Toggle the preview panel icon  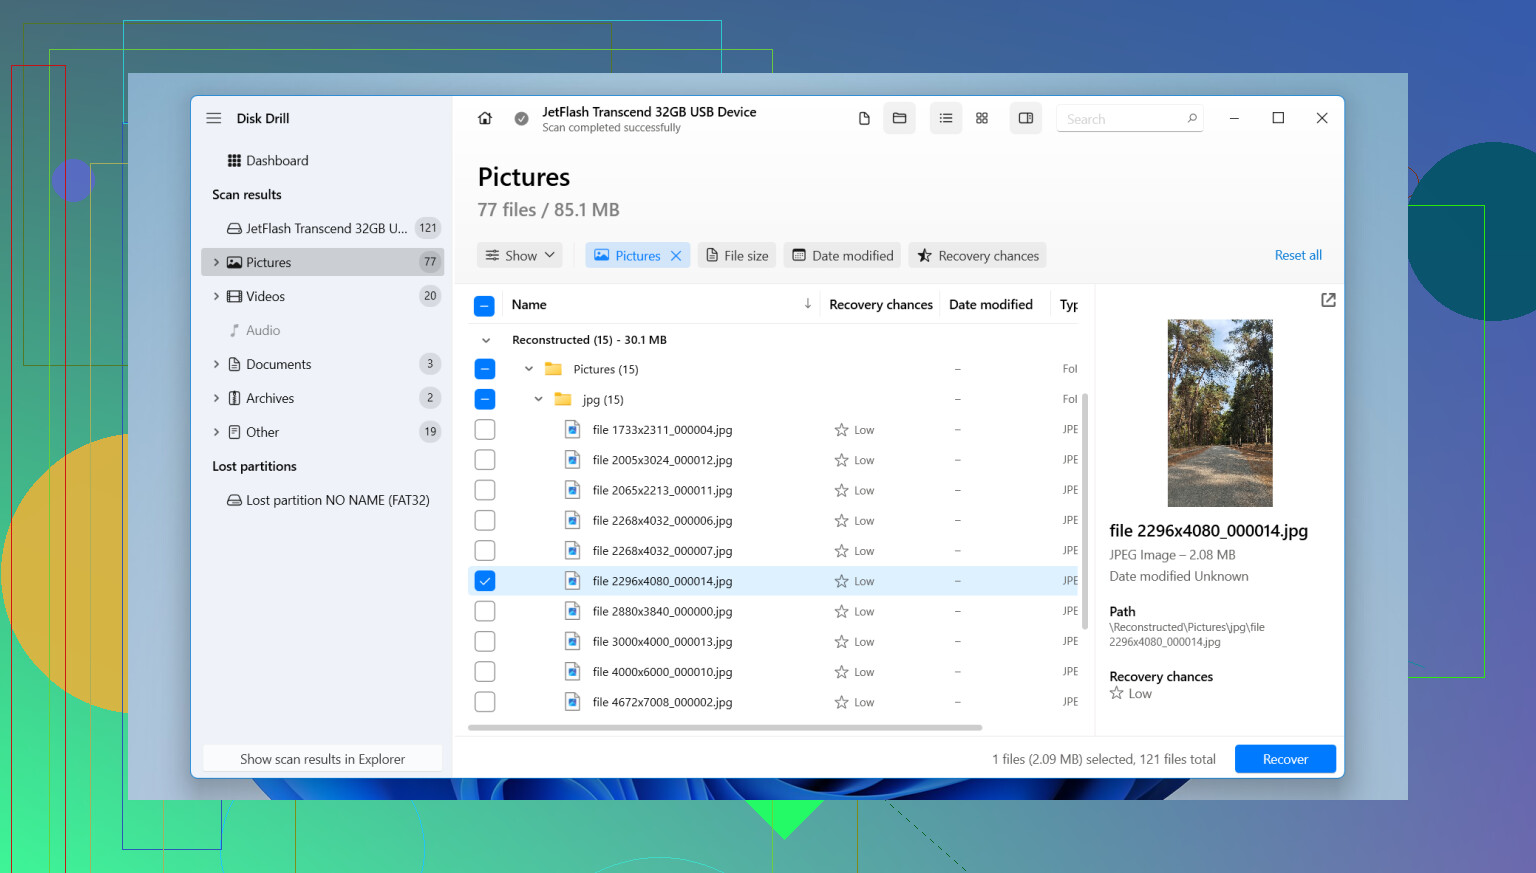(1026, 118)
